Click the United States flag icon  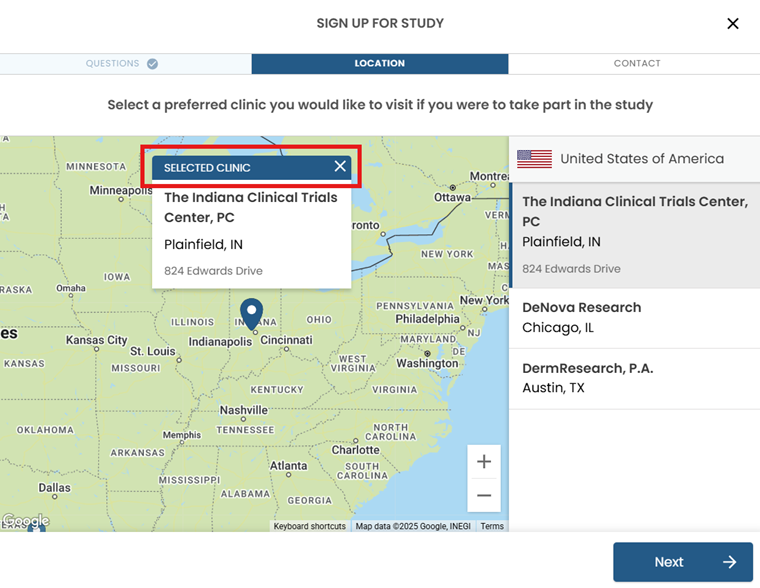pyautogui.click(x=534, y=159)
